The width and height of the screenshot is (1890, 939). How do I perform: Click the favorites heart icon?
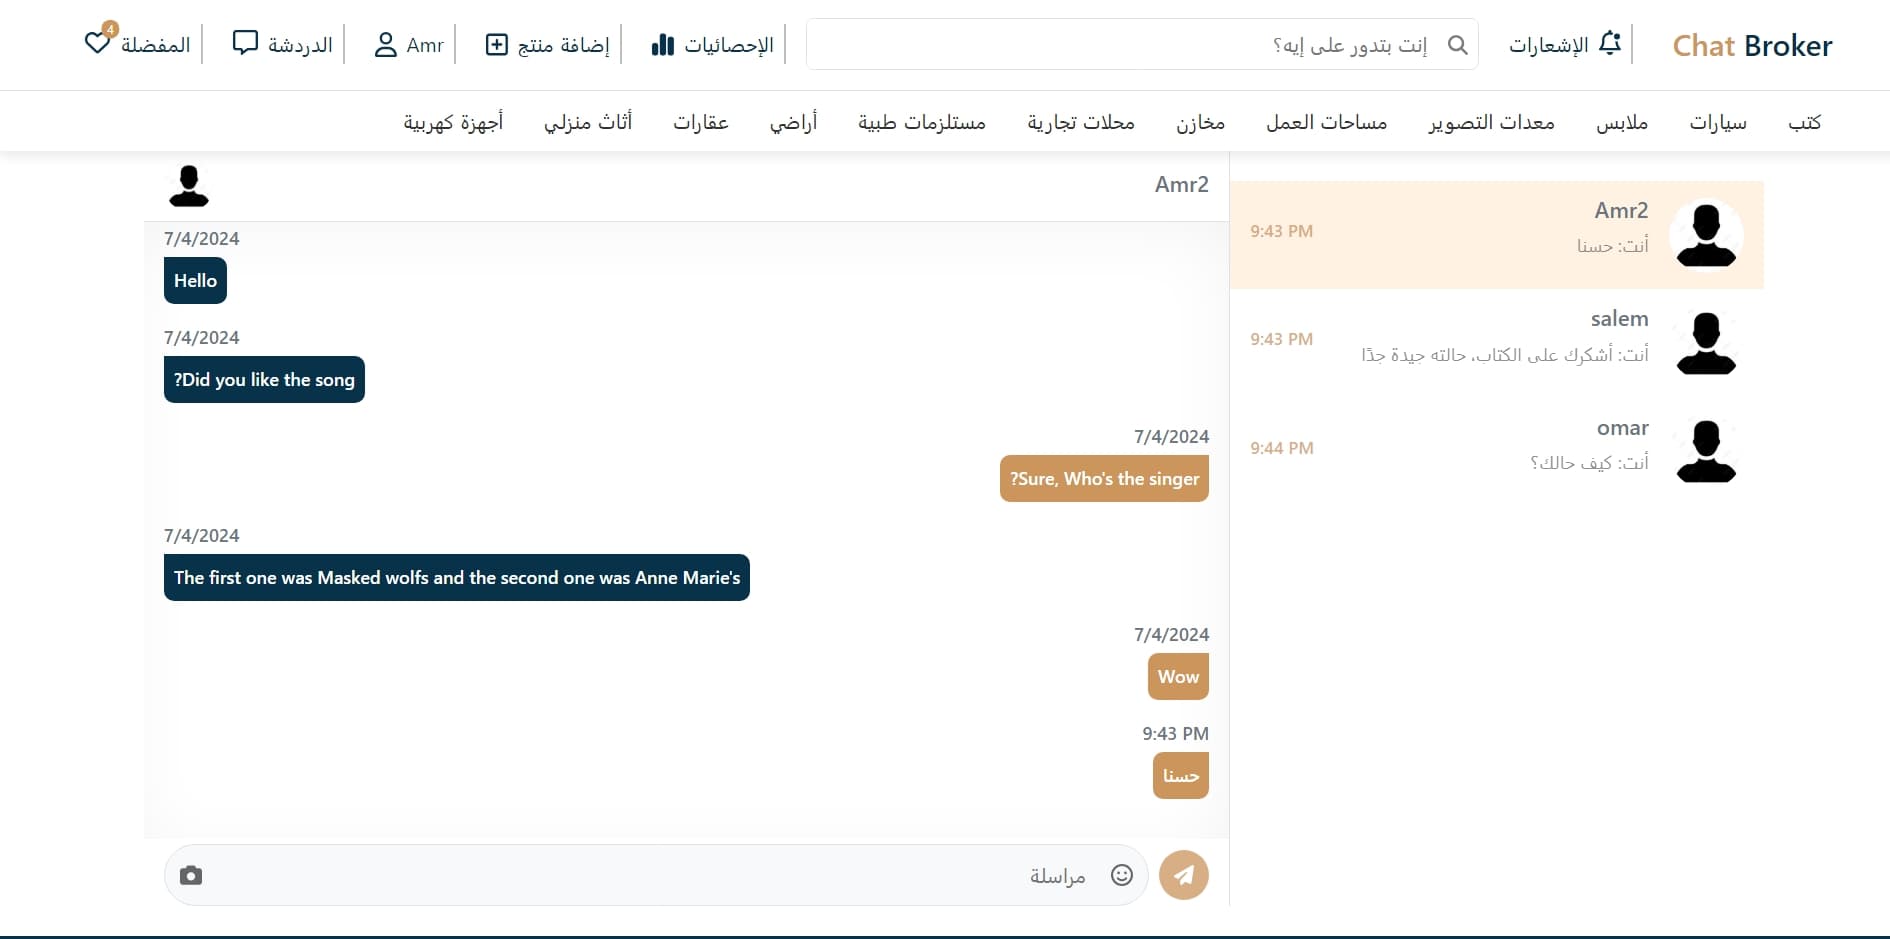point(98,44)
